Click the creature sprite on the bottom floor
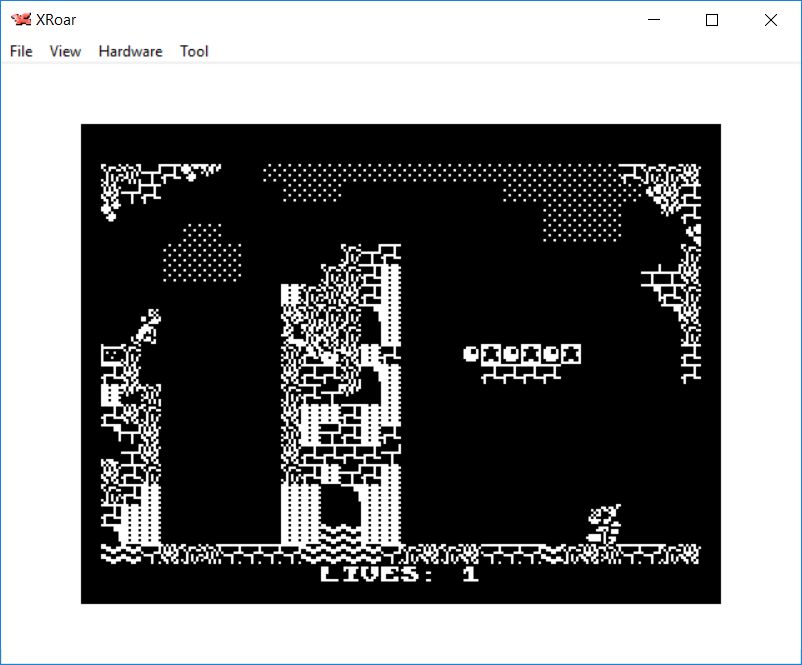This screenshot has height=665, width=802. coord(604,524)
